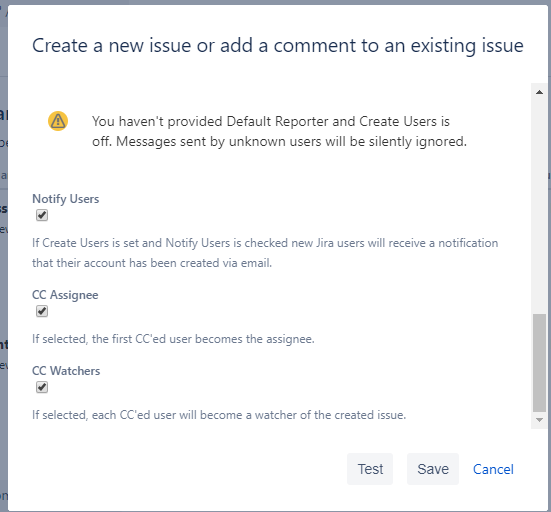Click the Notify Users help description

[265, 253]
